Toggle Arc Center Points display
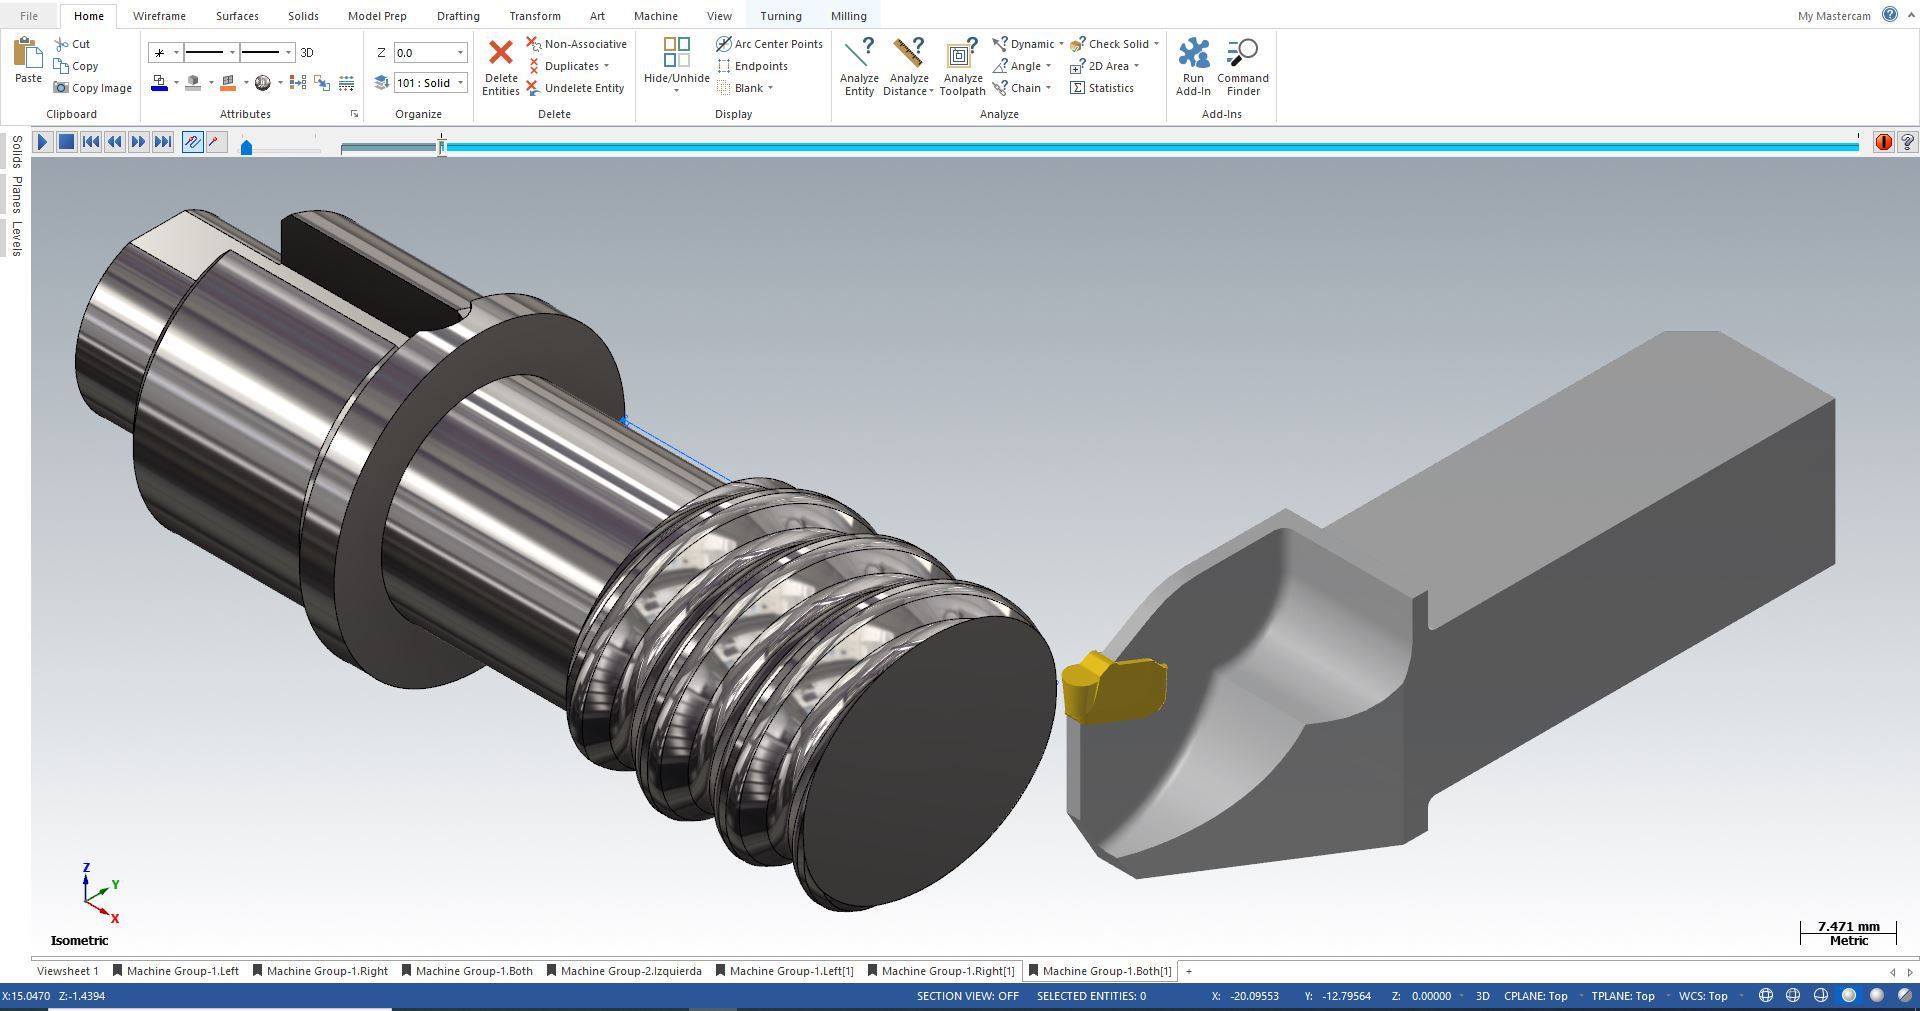The height and width of the screenshot is (1011, 1920). pyautogui.click(x=769, y=44)
